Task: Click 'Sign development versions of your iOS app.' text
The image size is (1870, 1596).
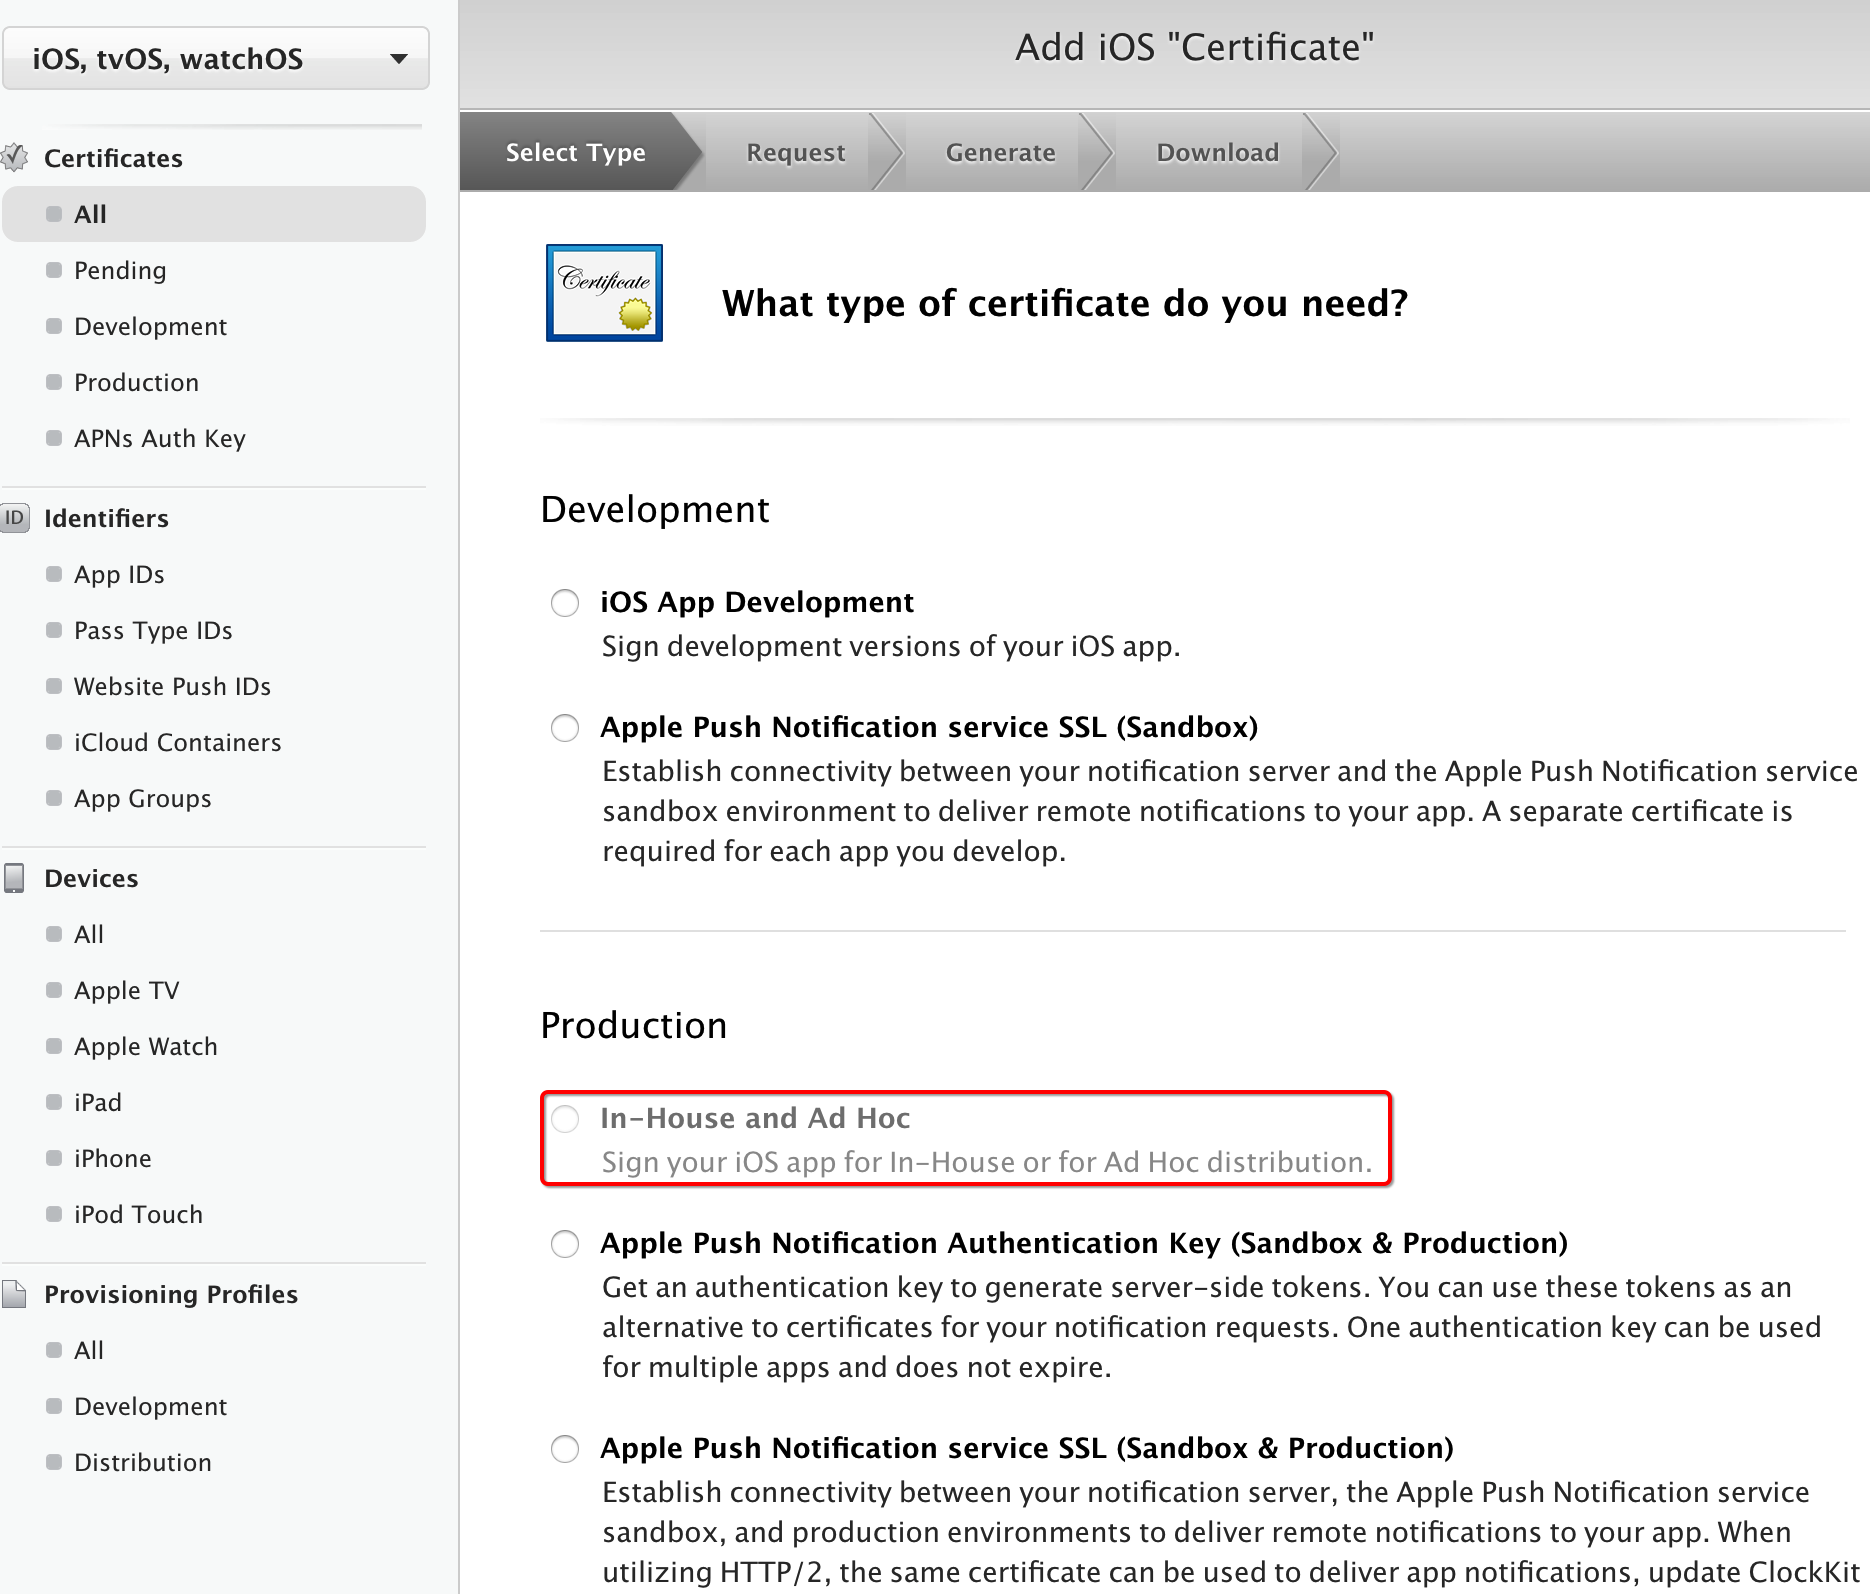Action: point(891,646)
